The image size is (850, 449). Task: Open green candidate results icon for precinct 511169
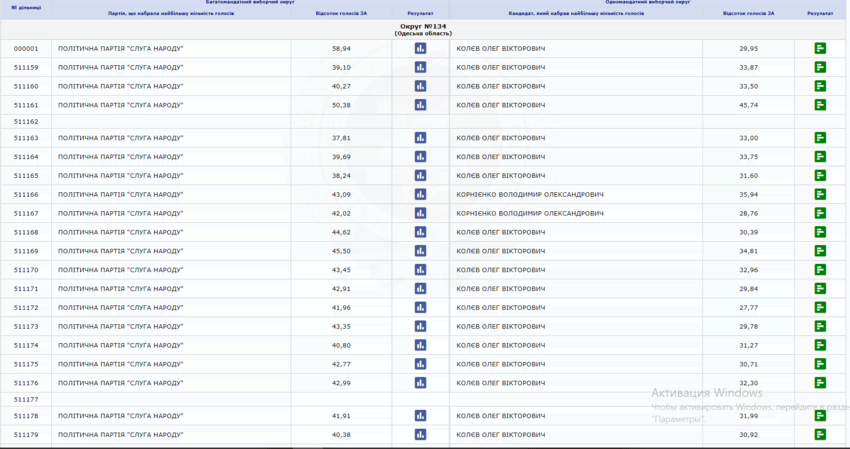click(820, 251)
